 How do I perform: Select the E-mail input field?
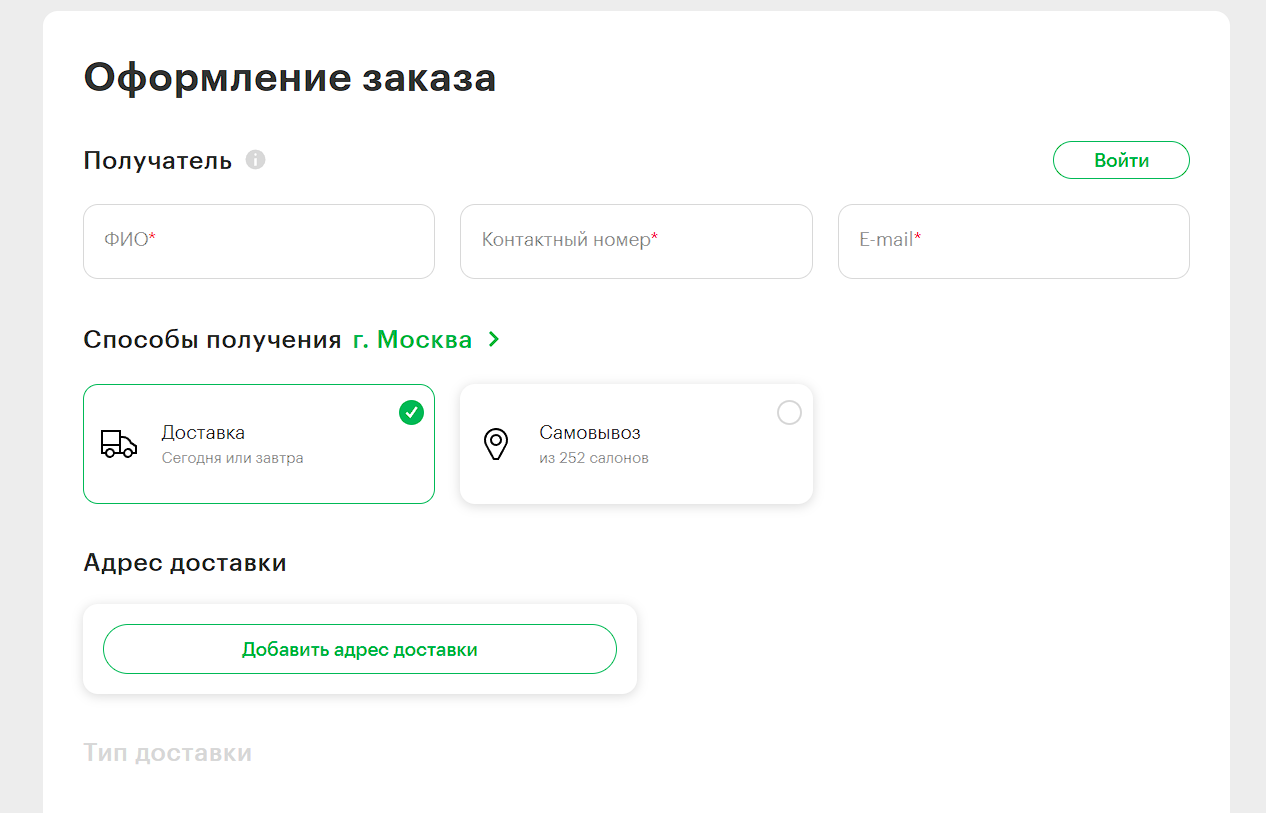tap(1013, 241)
